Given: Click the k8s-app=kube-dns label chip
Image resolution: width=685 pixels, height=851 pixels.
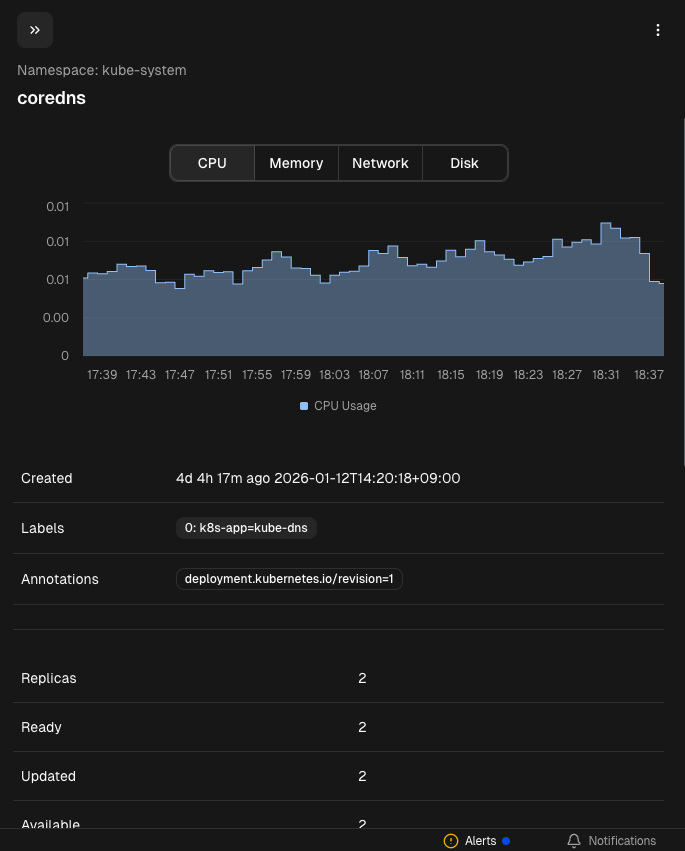Looking at the screenshot, I should click(x=246, y=528).
